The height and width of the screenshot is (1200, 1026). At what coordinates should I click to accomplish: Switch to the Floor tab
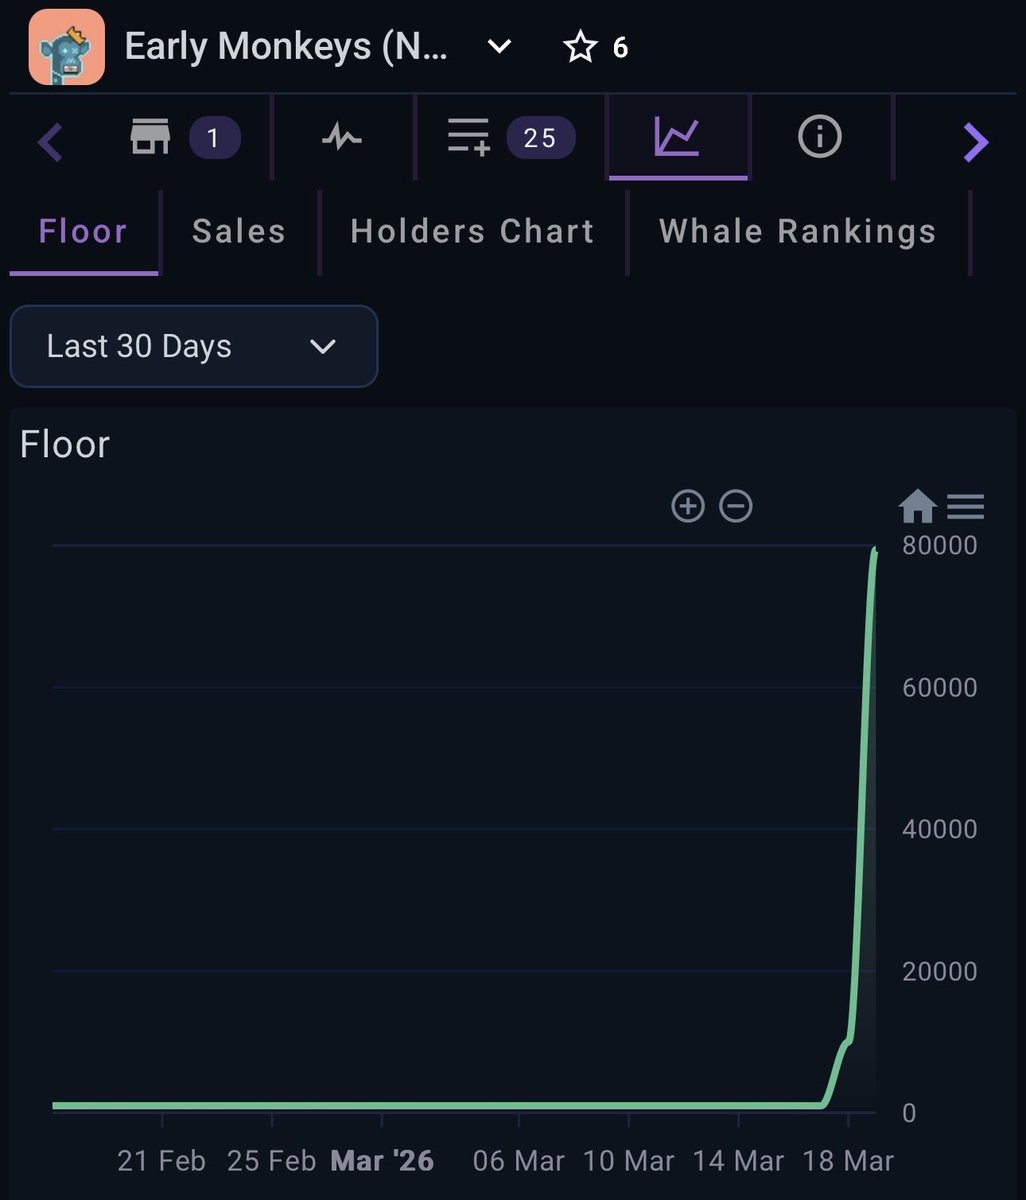83,231
